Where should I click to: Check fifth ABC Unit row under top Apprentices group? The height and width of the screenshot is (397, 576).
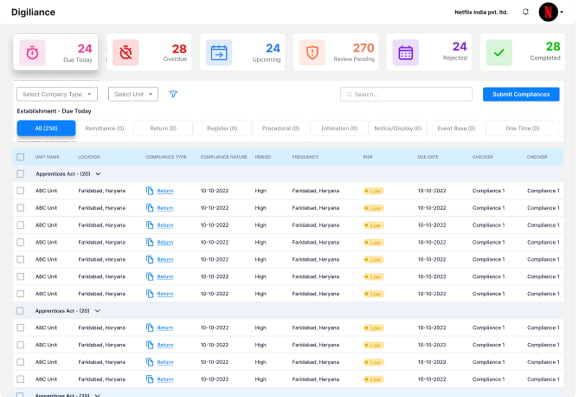pos(20,259)
